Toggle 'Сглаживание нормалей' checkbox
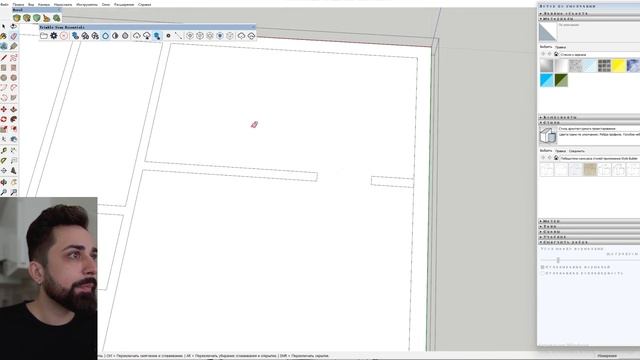Screen dimensions: 640x360 click(x=542, y=267)
